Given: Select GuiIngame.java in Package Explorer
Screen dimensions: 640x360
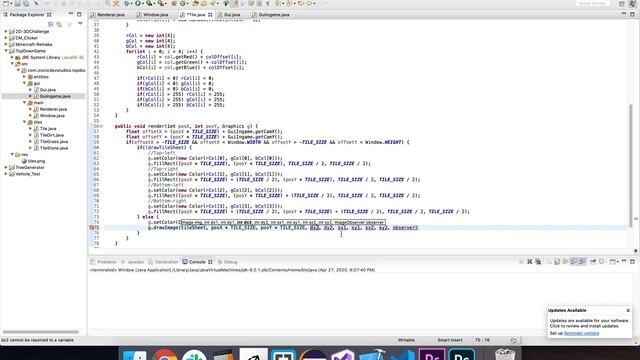Looking at the screenshot, I should click(x=55, y=96).
